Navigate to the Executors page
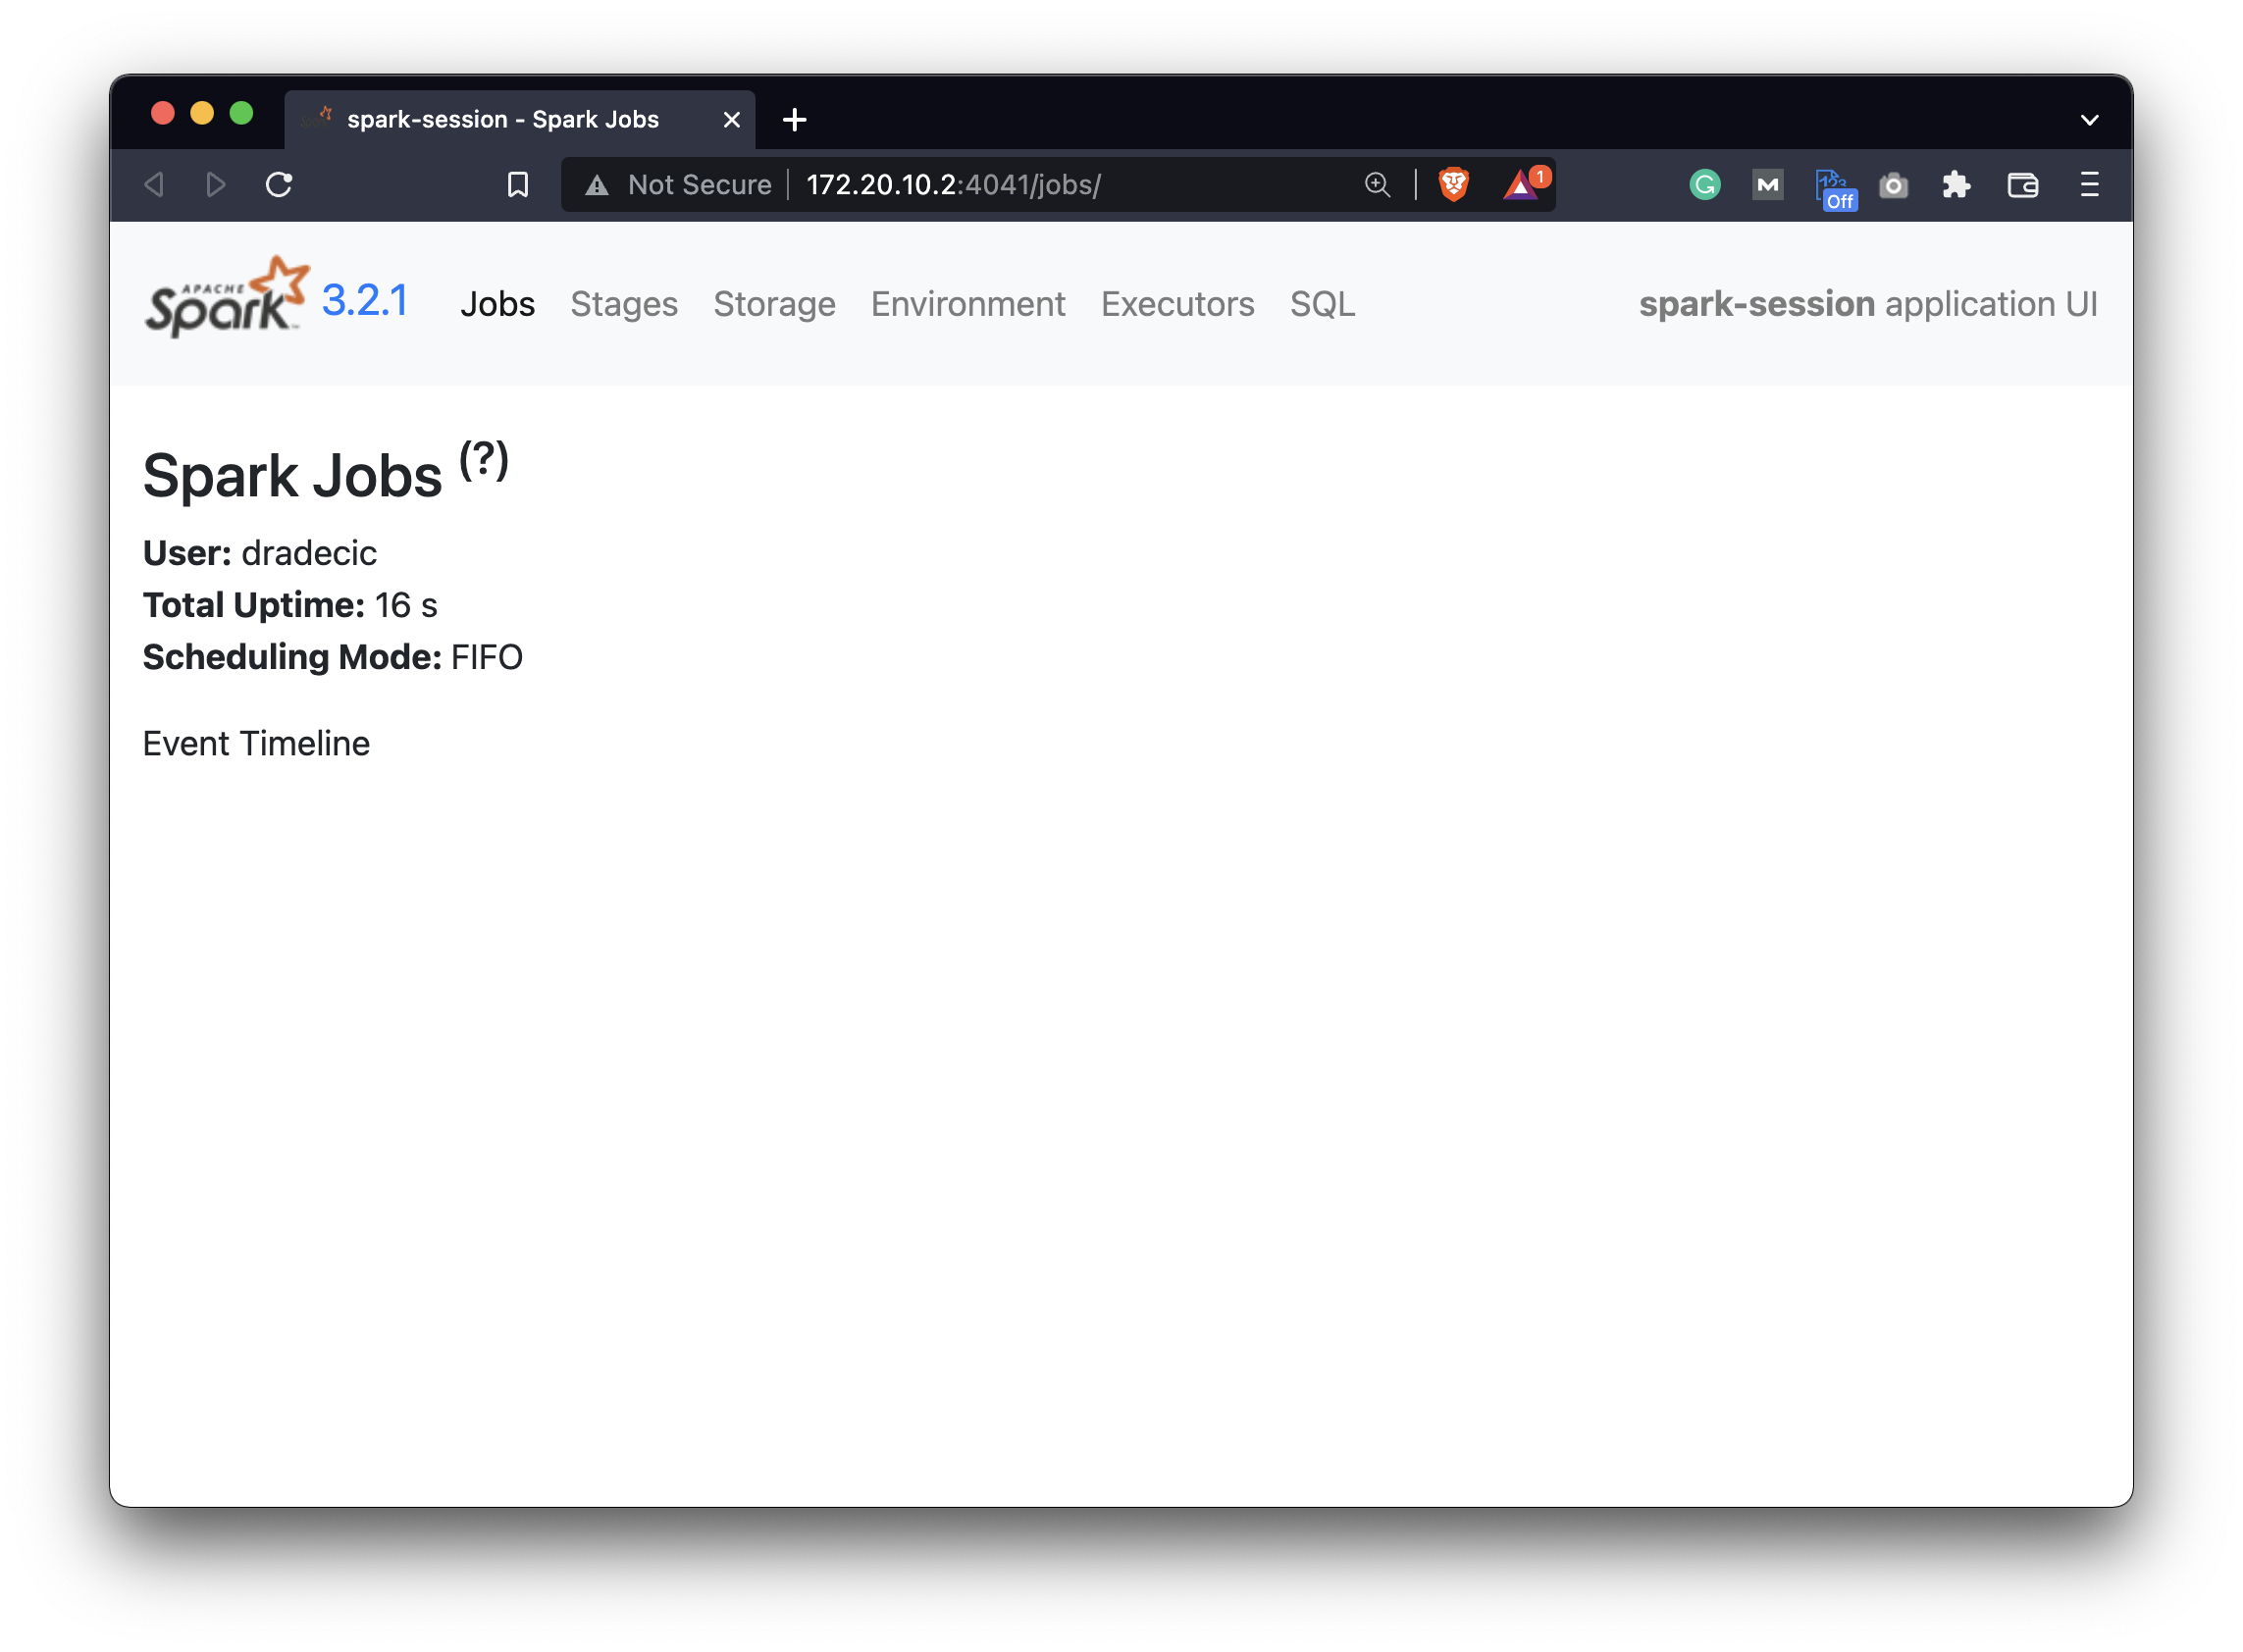This screenshot has height=1652, width=2243. pyautogui.click(x=1178, y=304)
